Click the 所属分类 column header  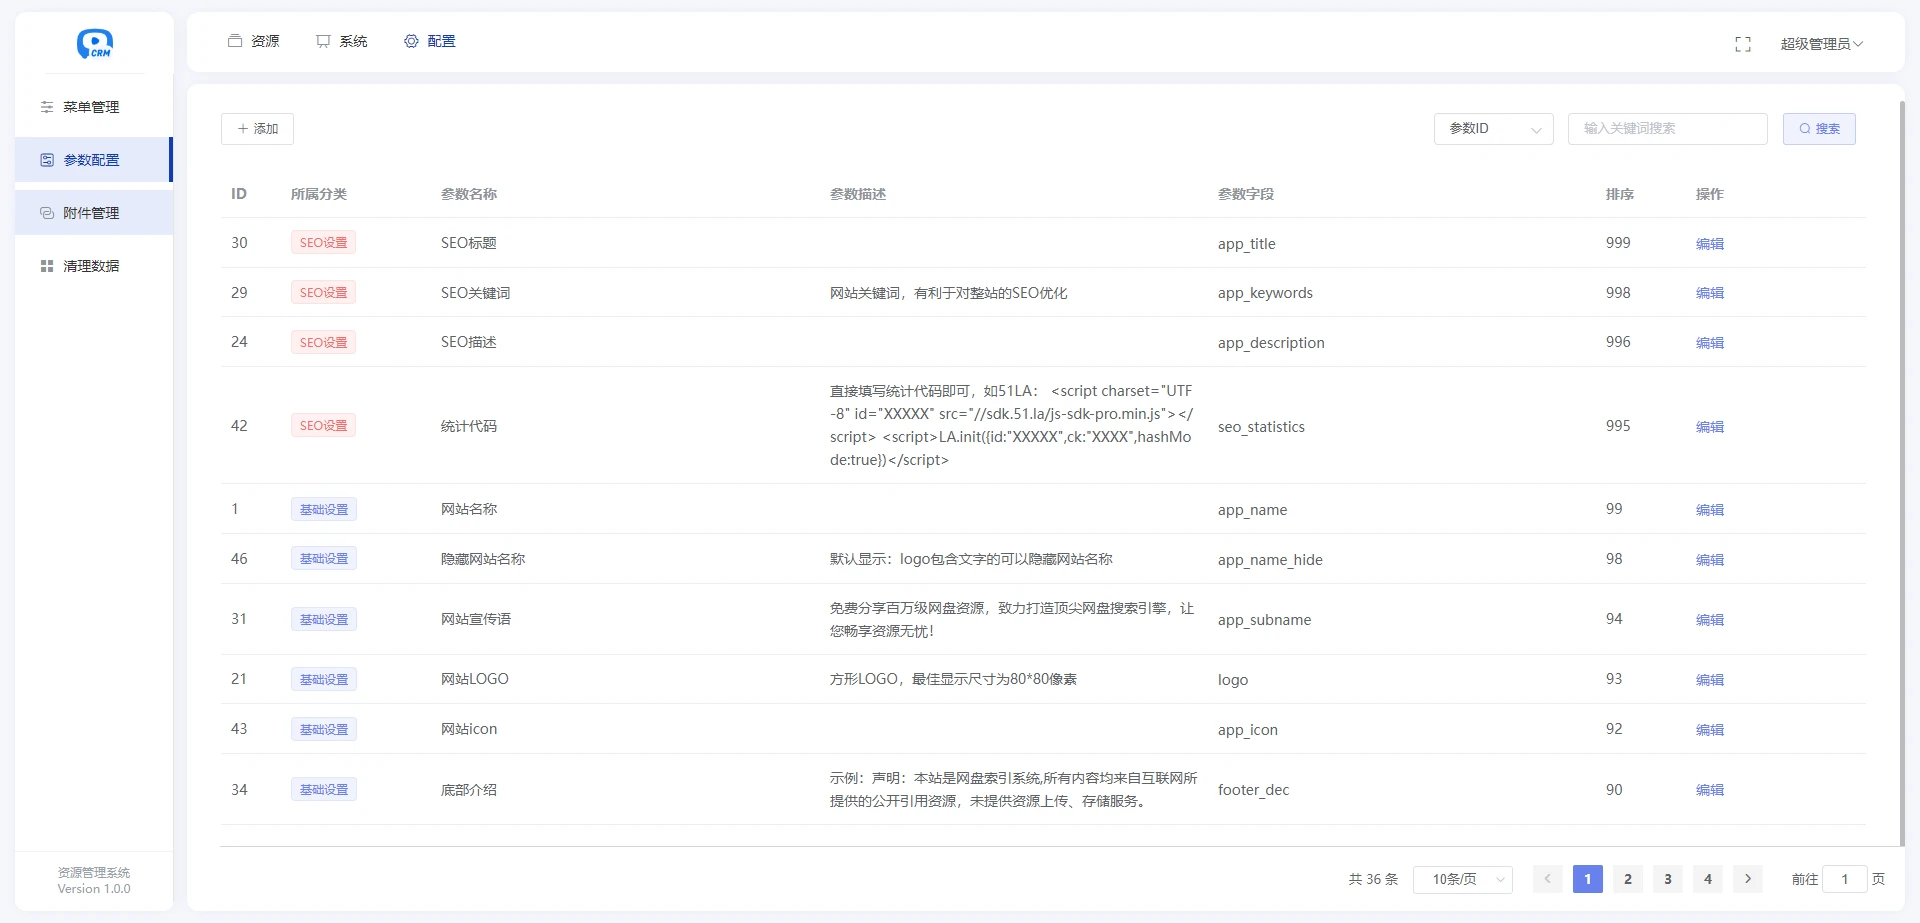click(x=319, y=194)
